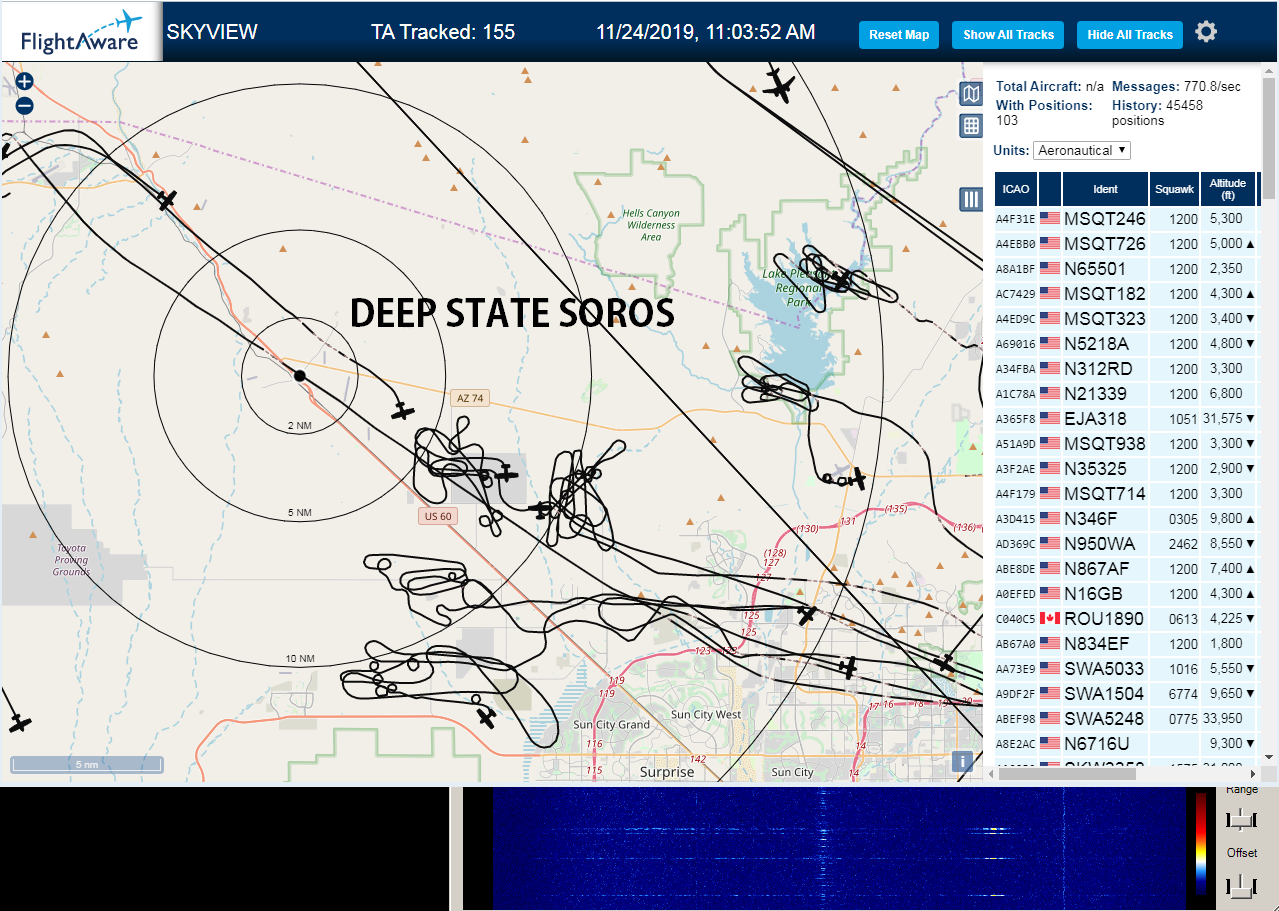The height and width of the screenshot is (911, 1279).
Task: Toggle the sidebar columns icon
Action: 970,199
